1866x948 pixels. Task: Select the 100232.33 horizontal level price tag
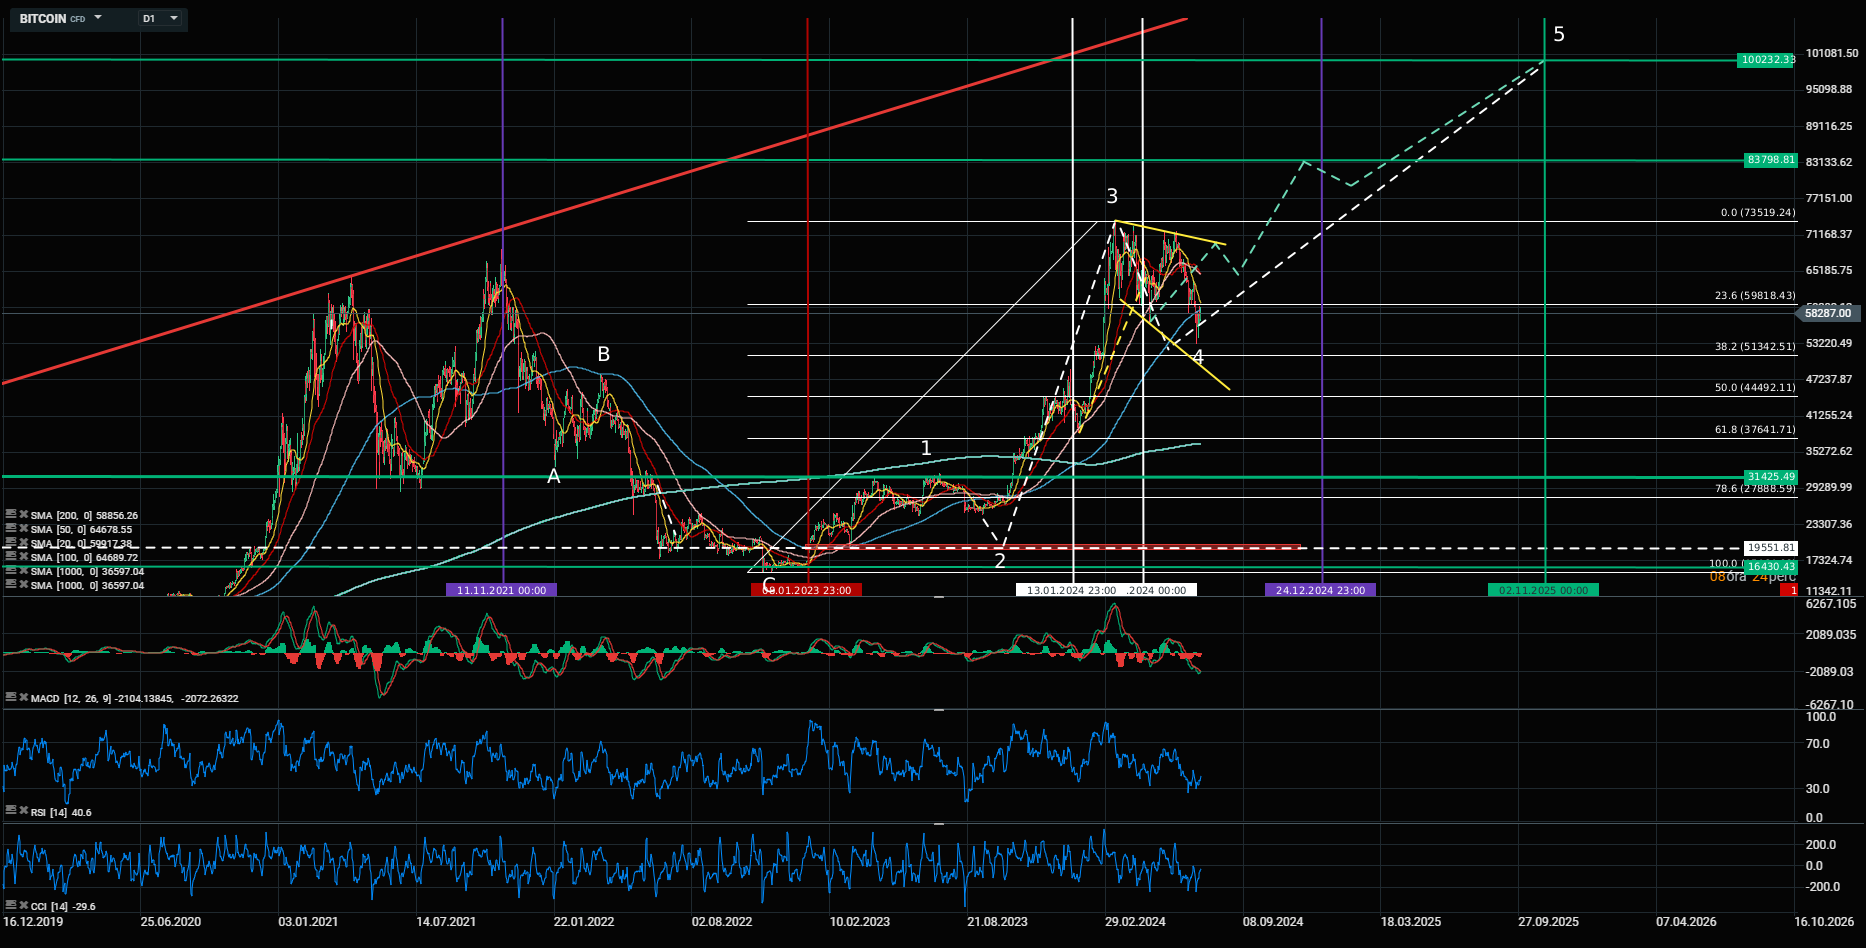pos(1767,60)
